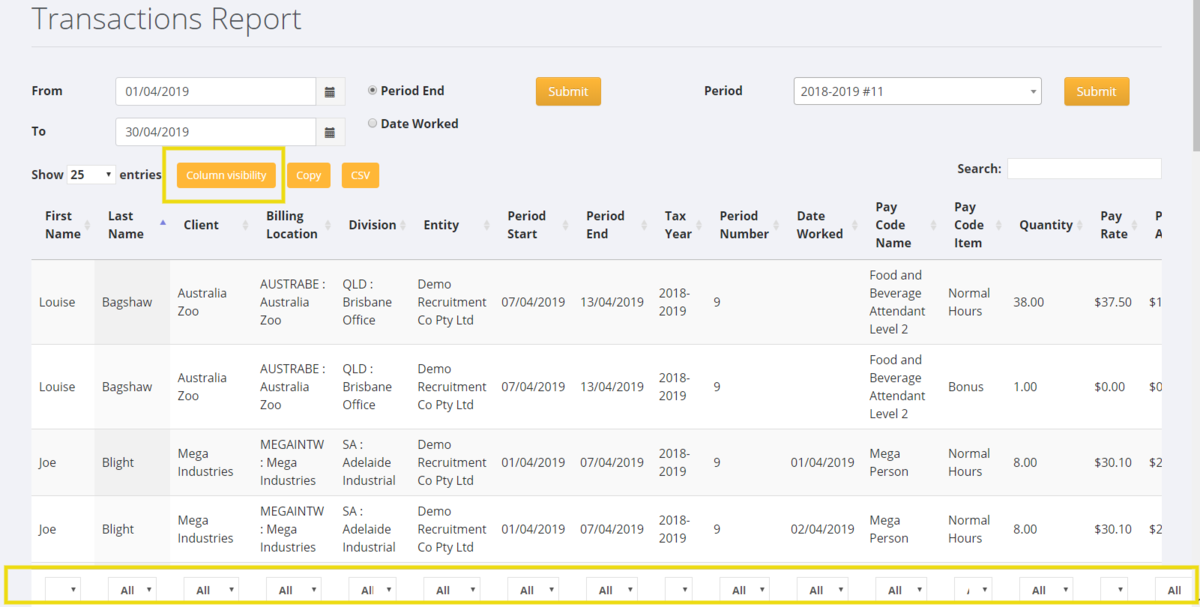The image size is (1200, 607).
Task: Click inside the Search field
Action: click(1084, 168)
